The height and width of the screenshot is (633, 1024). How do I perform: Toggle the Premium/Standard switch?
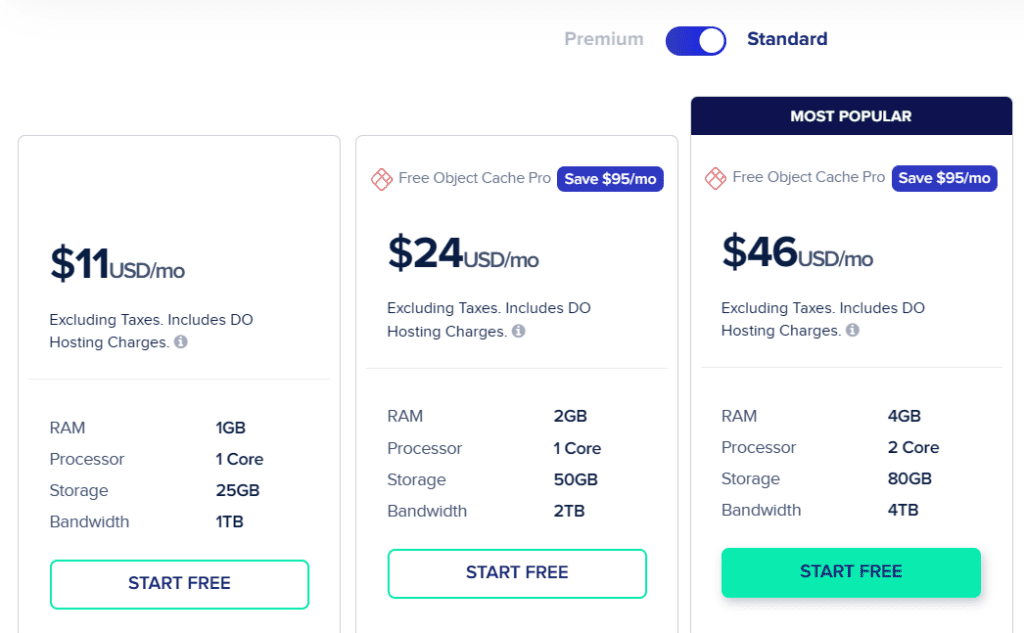pyautogui.click(x=695, y=39)
